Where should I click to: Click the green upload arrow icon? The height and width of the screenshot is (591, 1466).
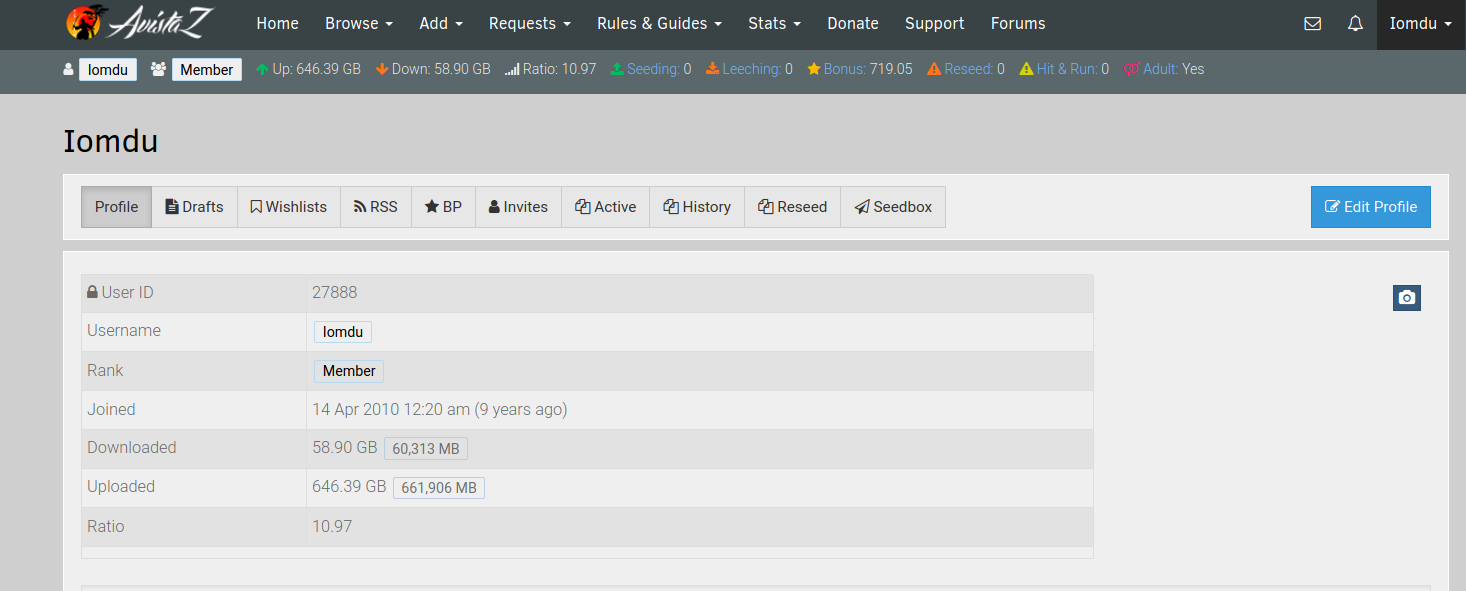[x=262, y=70]
